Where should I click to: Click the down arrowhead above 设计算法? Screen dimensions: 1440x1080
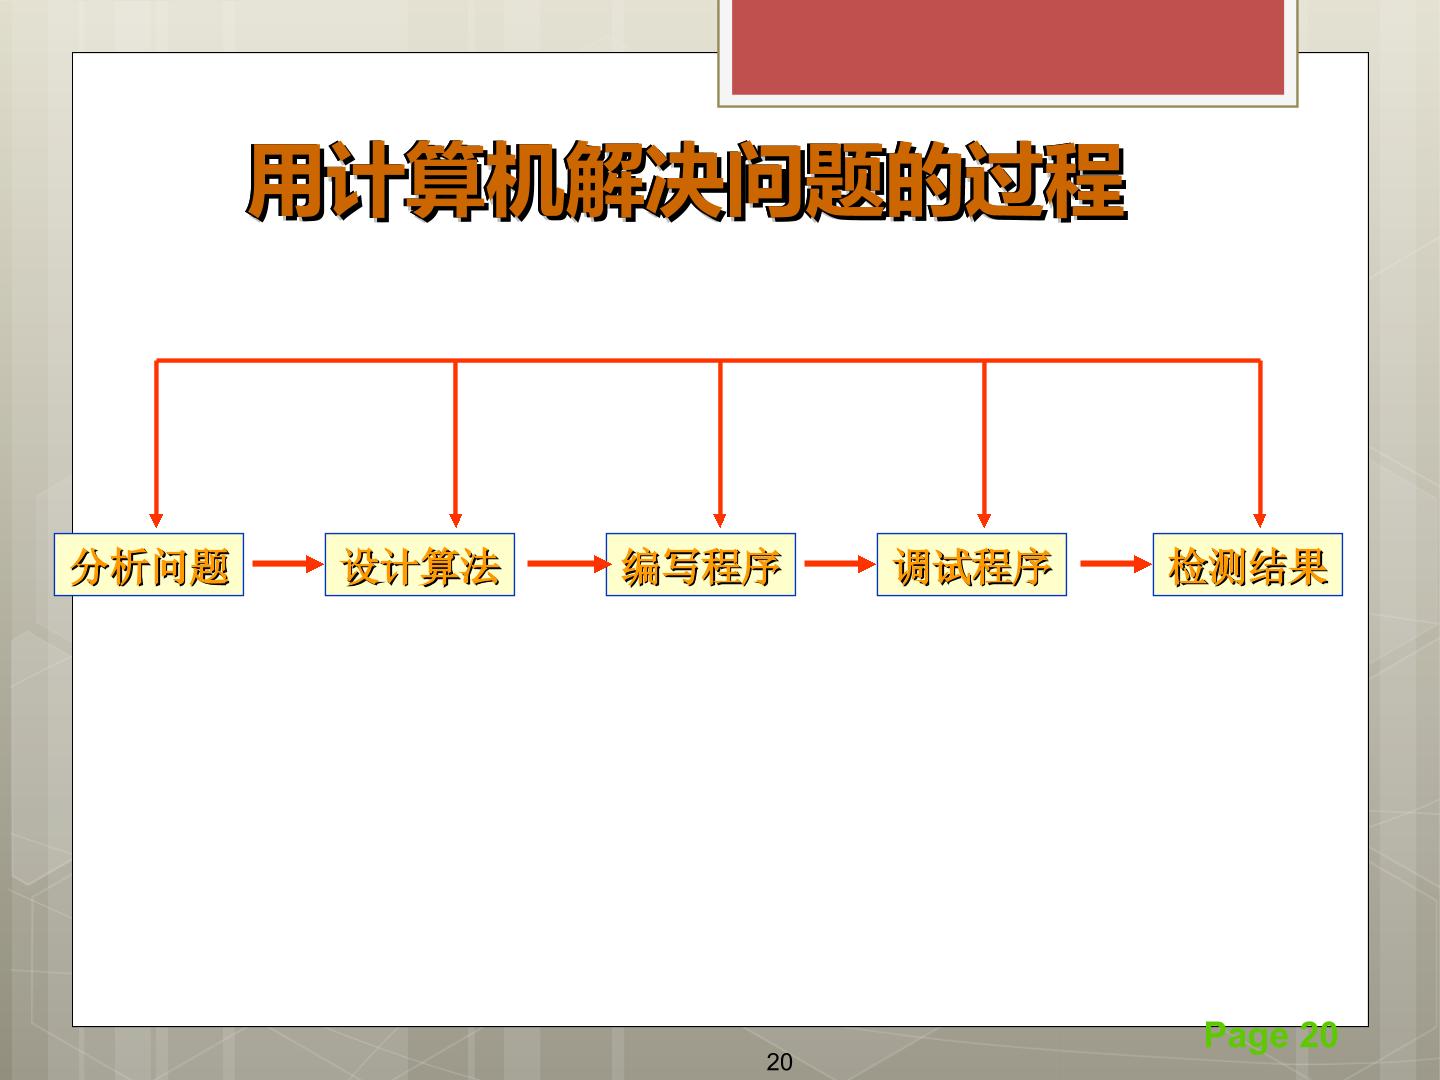456,520
